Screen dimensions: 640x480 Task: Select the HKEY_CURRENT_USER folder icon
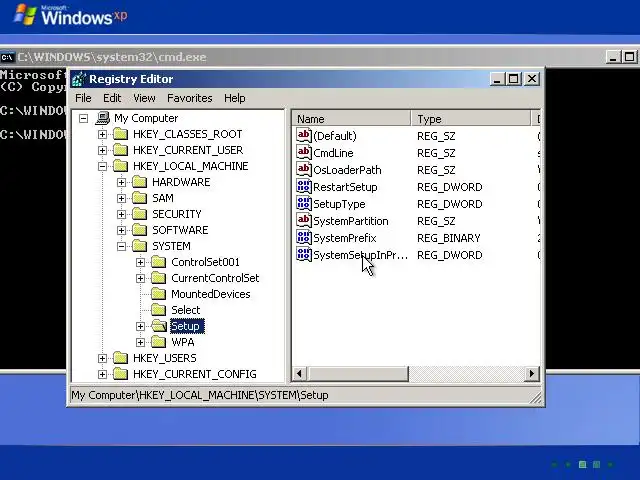pyautogui.click(x=120, y=150)
